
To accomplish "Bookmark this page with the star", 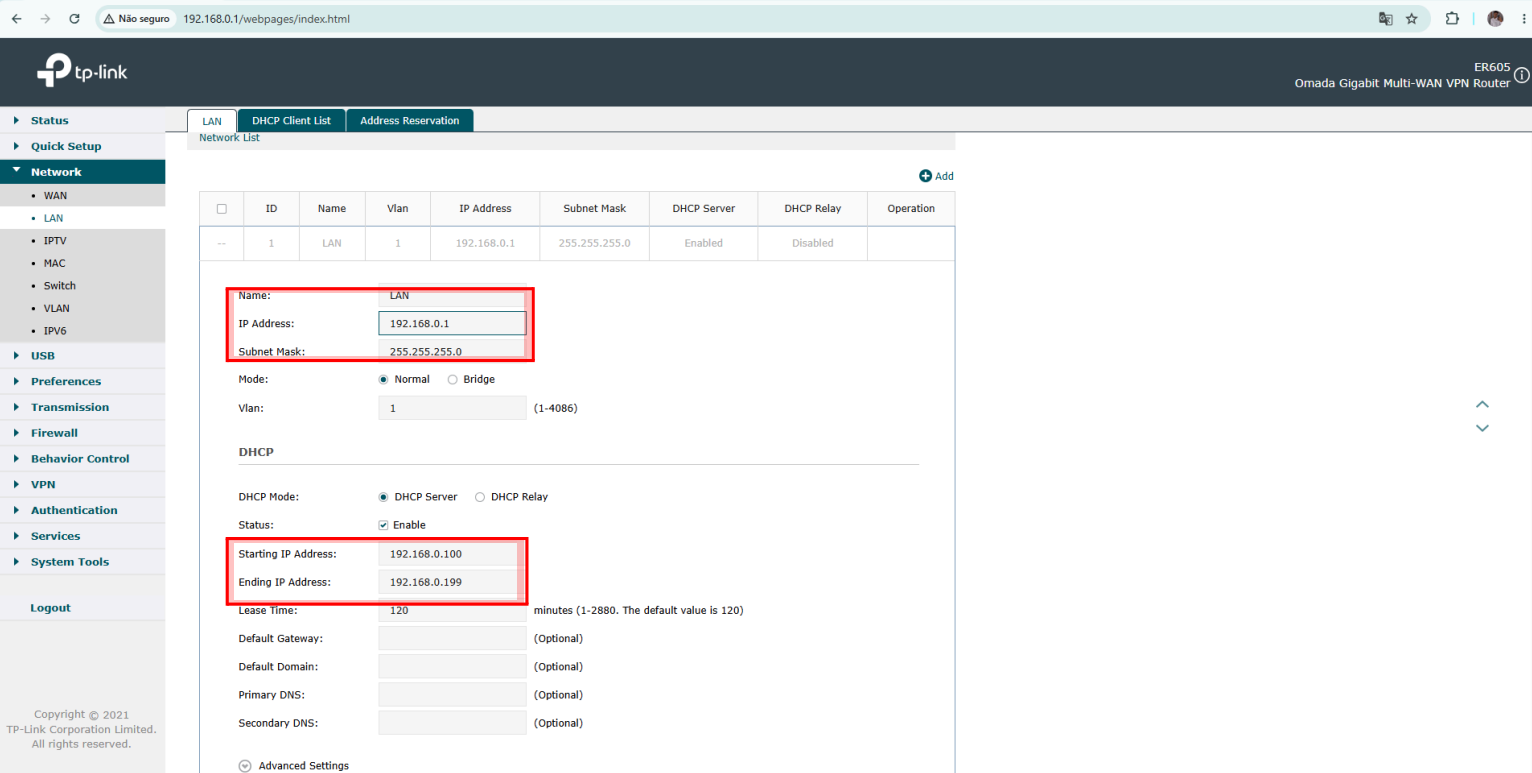I will pos(1412,19).
